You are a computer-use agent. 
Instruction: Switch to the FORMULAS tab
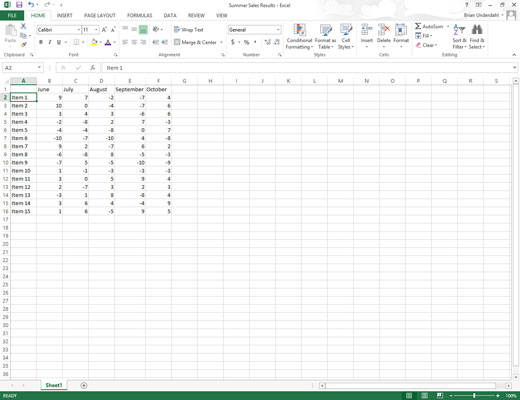point(139,15)
